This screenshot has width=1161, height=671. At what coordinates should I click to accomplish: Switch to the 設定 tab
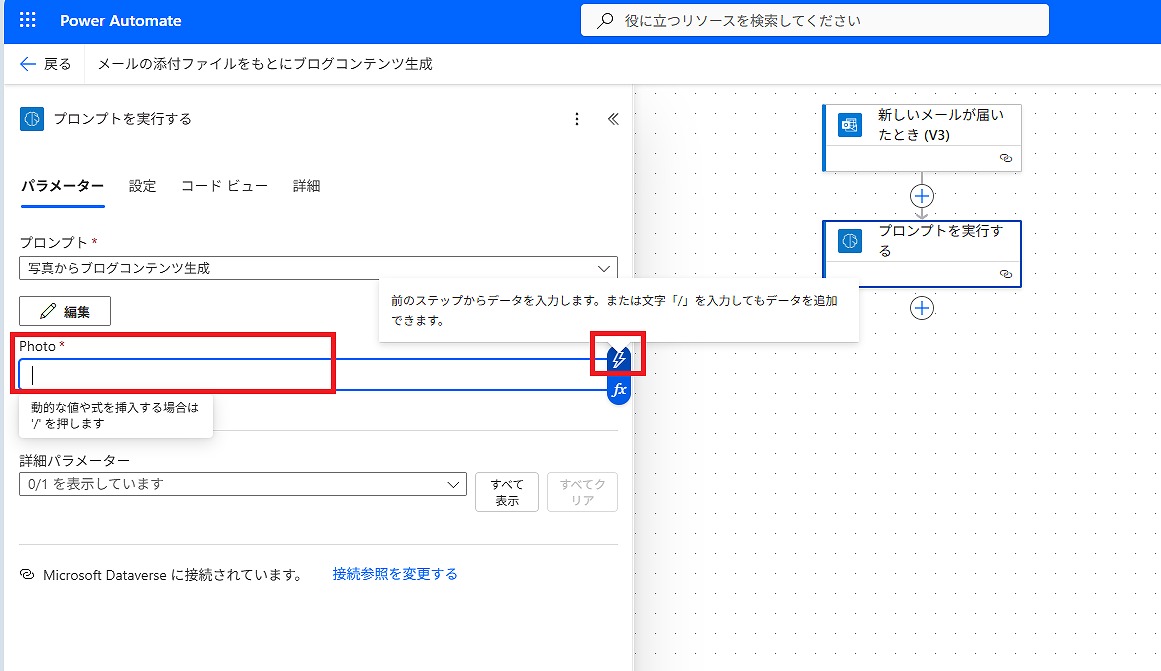coord(142,186)
